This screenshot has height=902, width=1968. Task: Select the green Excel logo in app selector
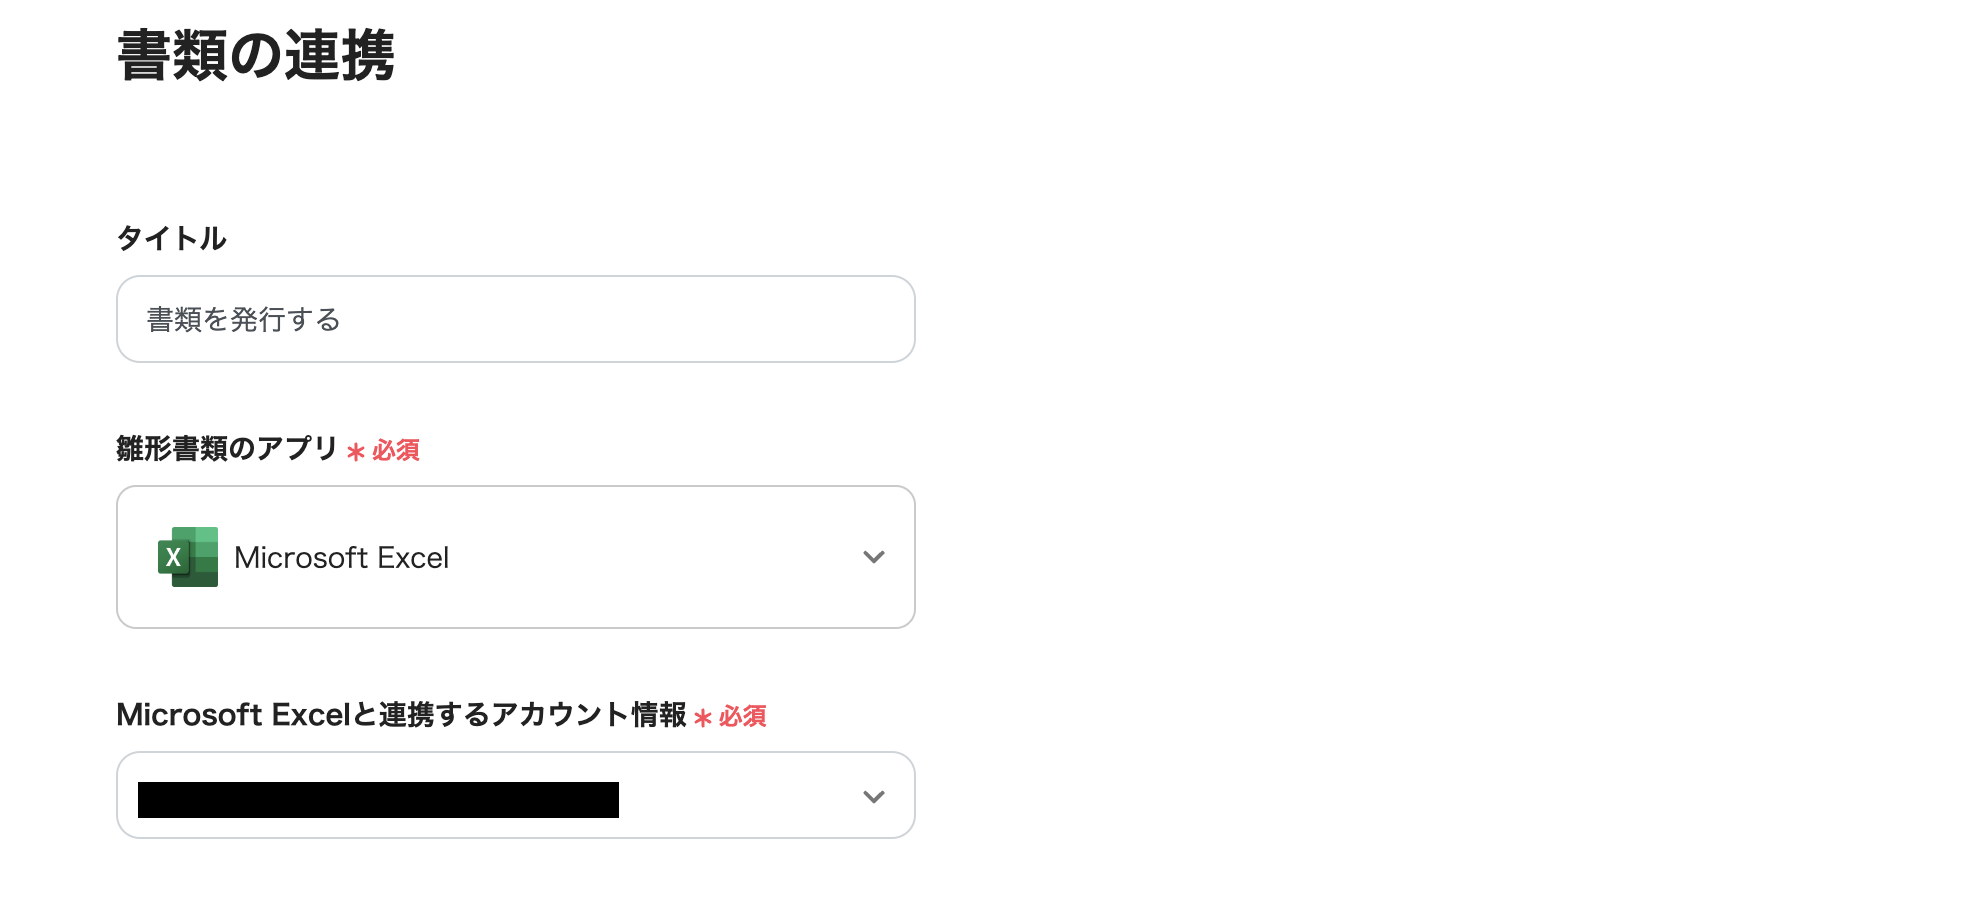(188, 557)
